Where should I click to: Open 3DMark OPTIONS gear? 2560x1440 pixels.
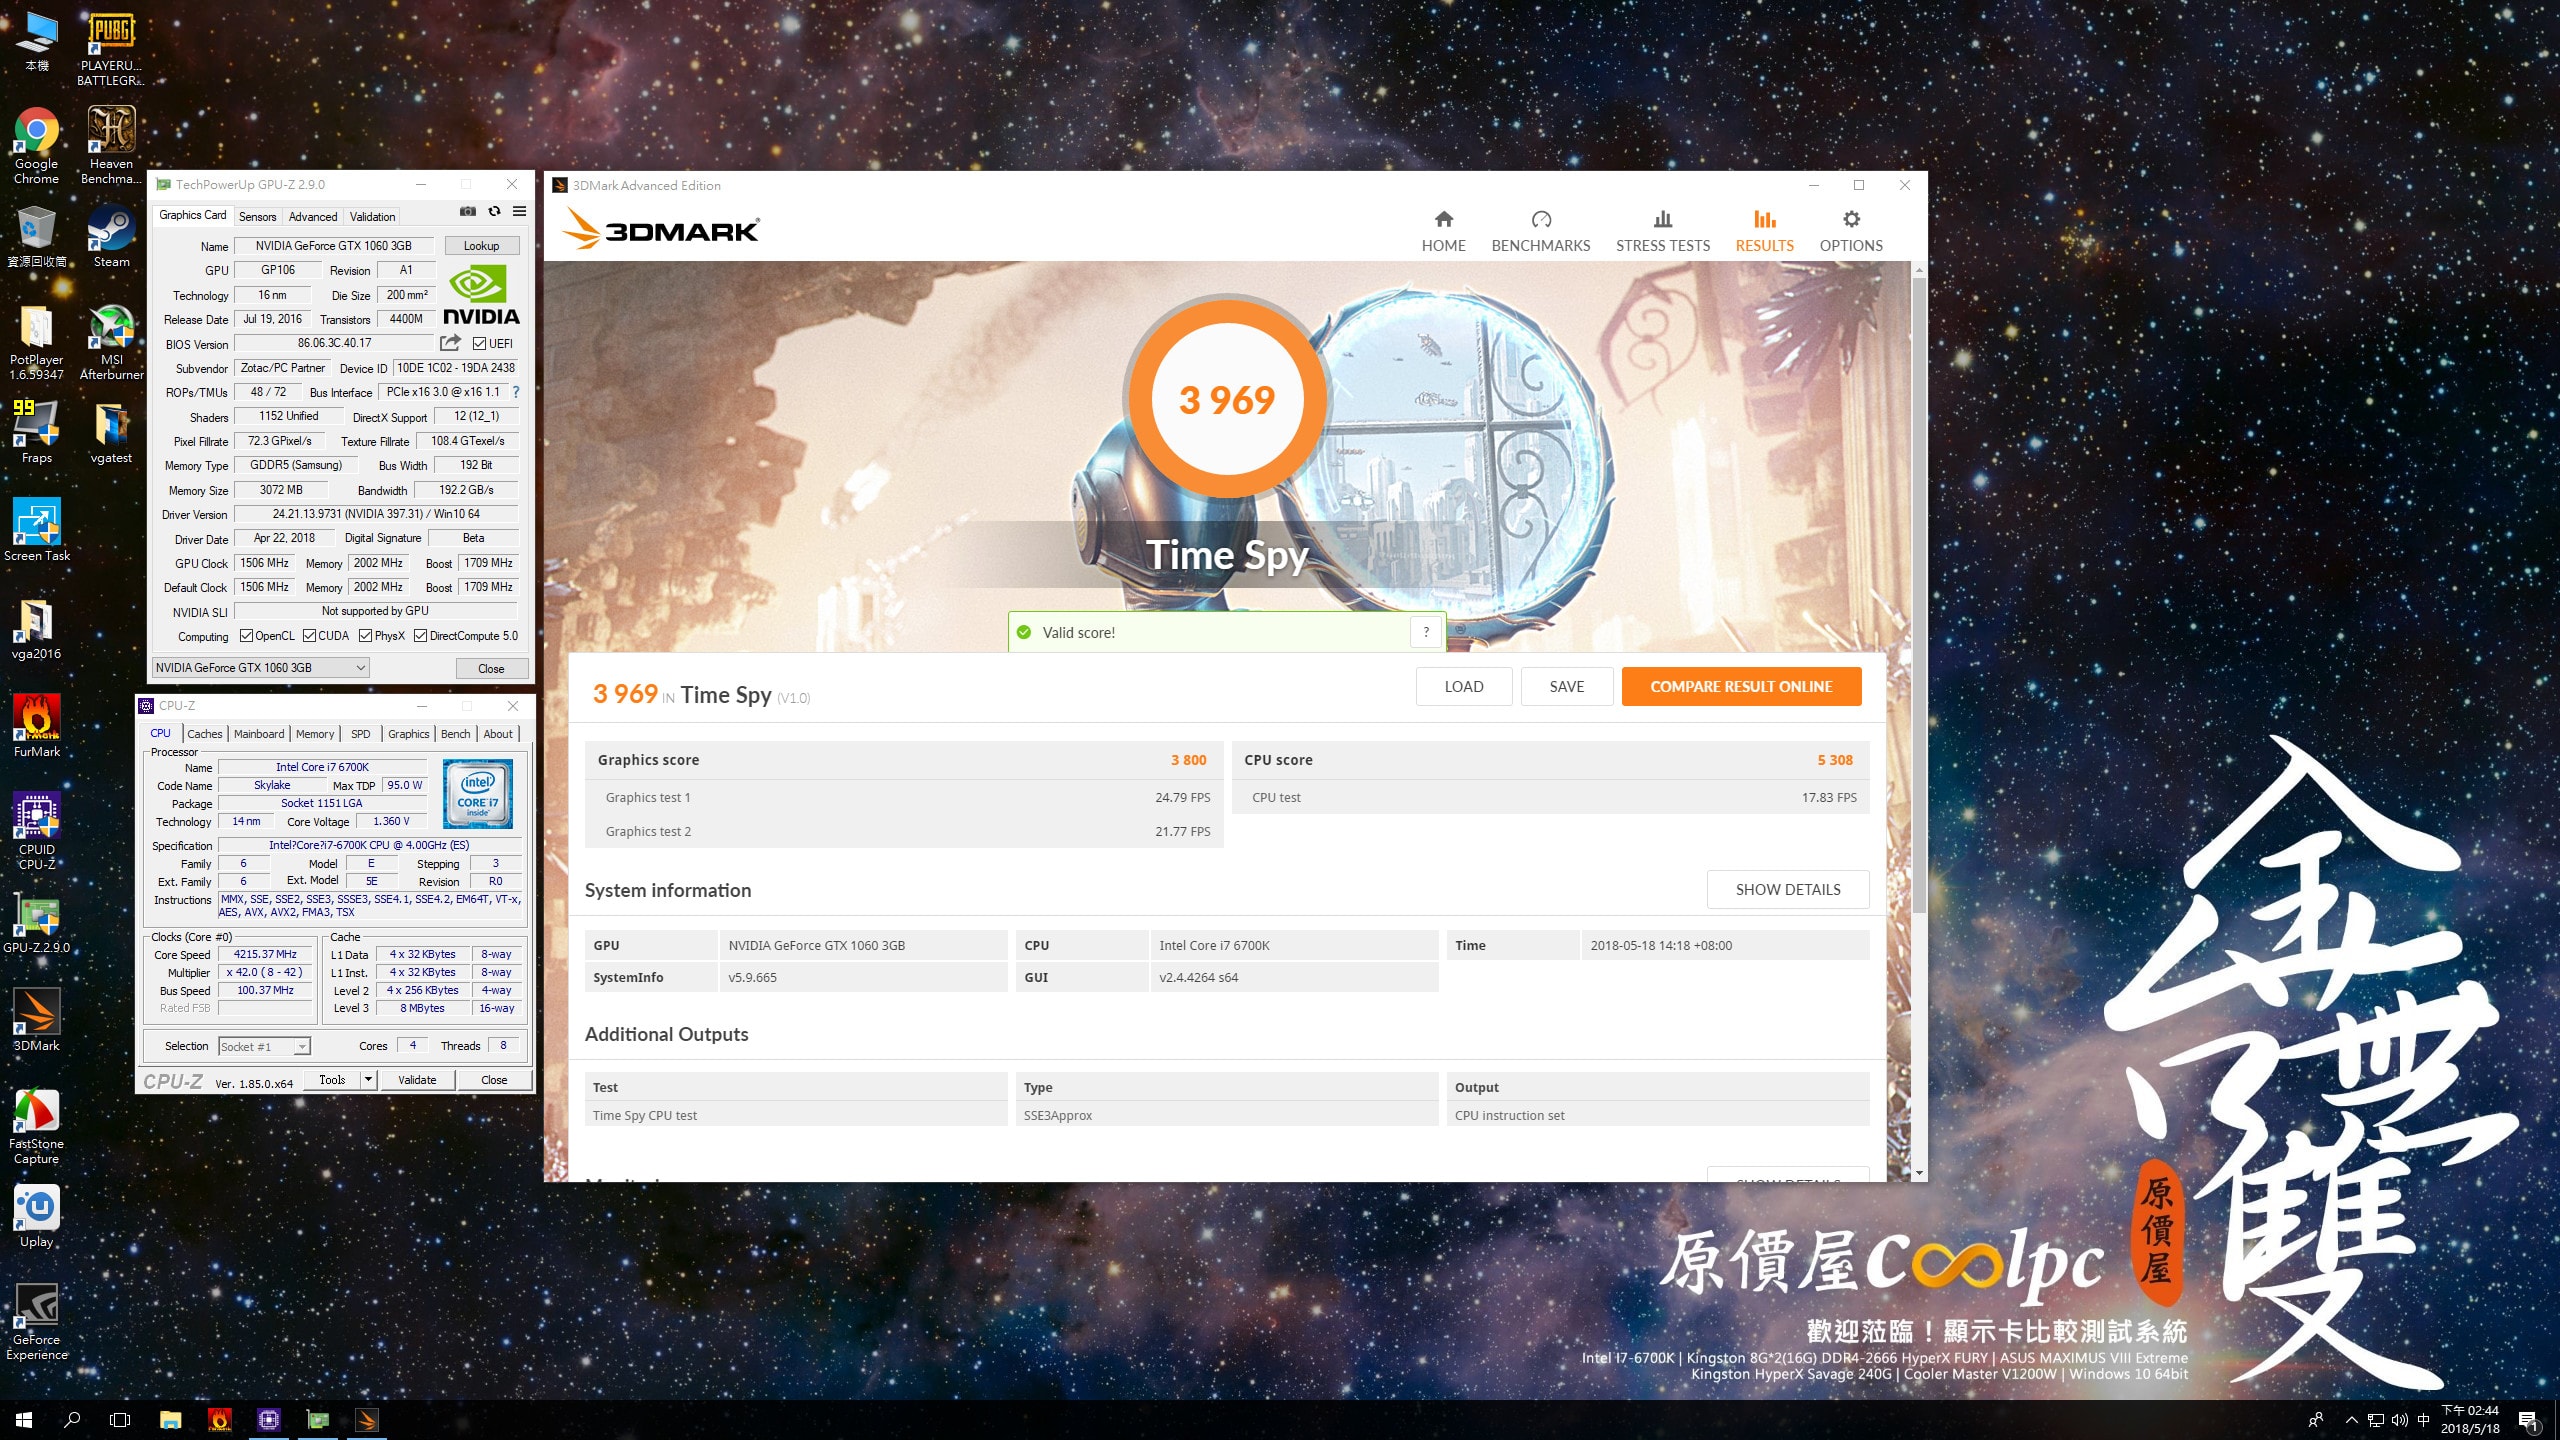pyautogui.click(x=1850, y=231)
